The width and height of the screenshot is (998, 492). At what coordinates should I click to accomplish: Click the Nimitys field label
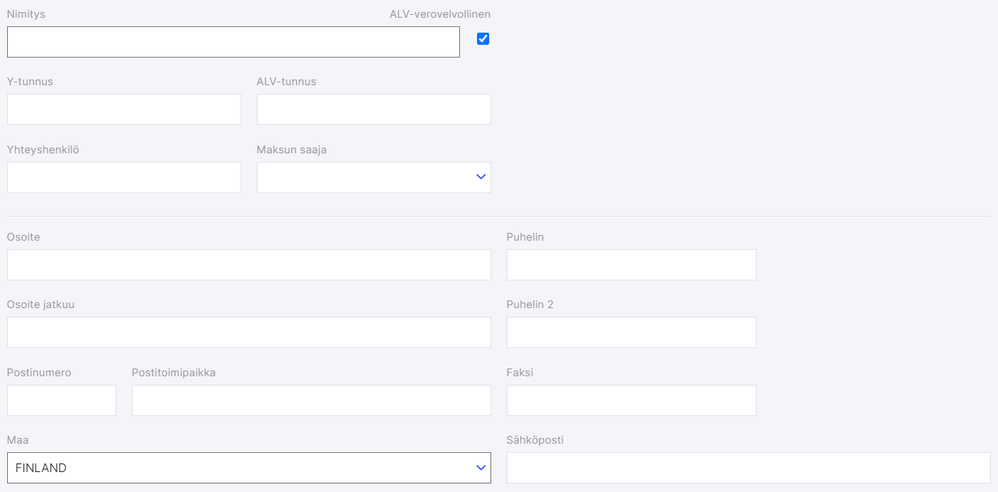[26, 15]
